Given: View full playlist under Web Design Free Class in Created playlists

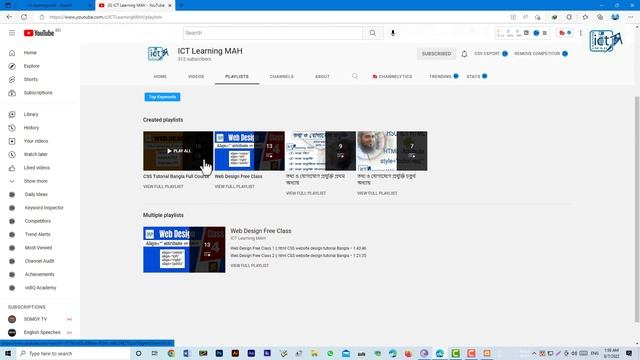Looking at the screenshot, I should click(x=235, y=187).
